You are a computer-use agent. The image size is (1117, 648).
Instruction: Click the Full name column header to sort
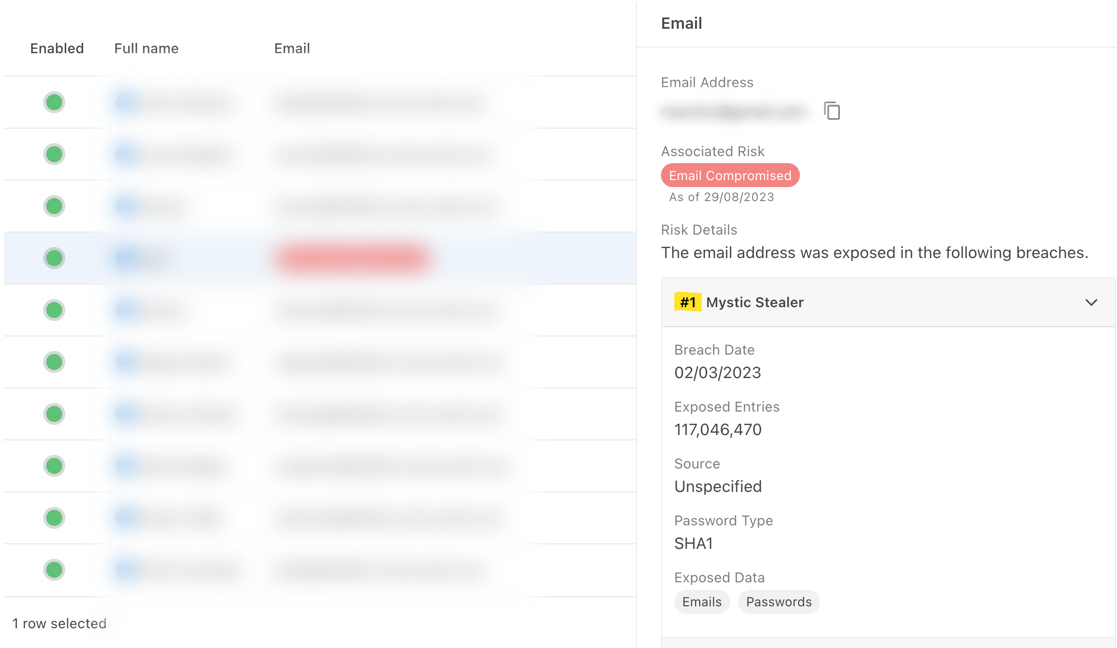tap(146, 48)
